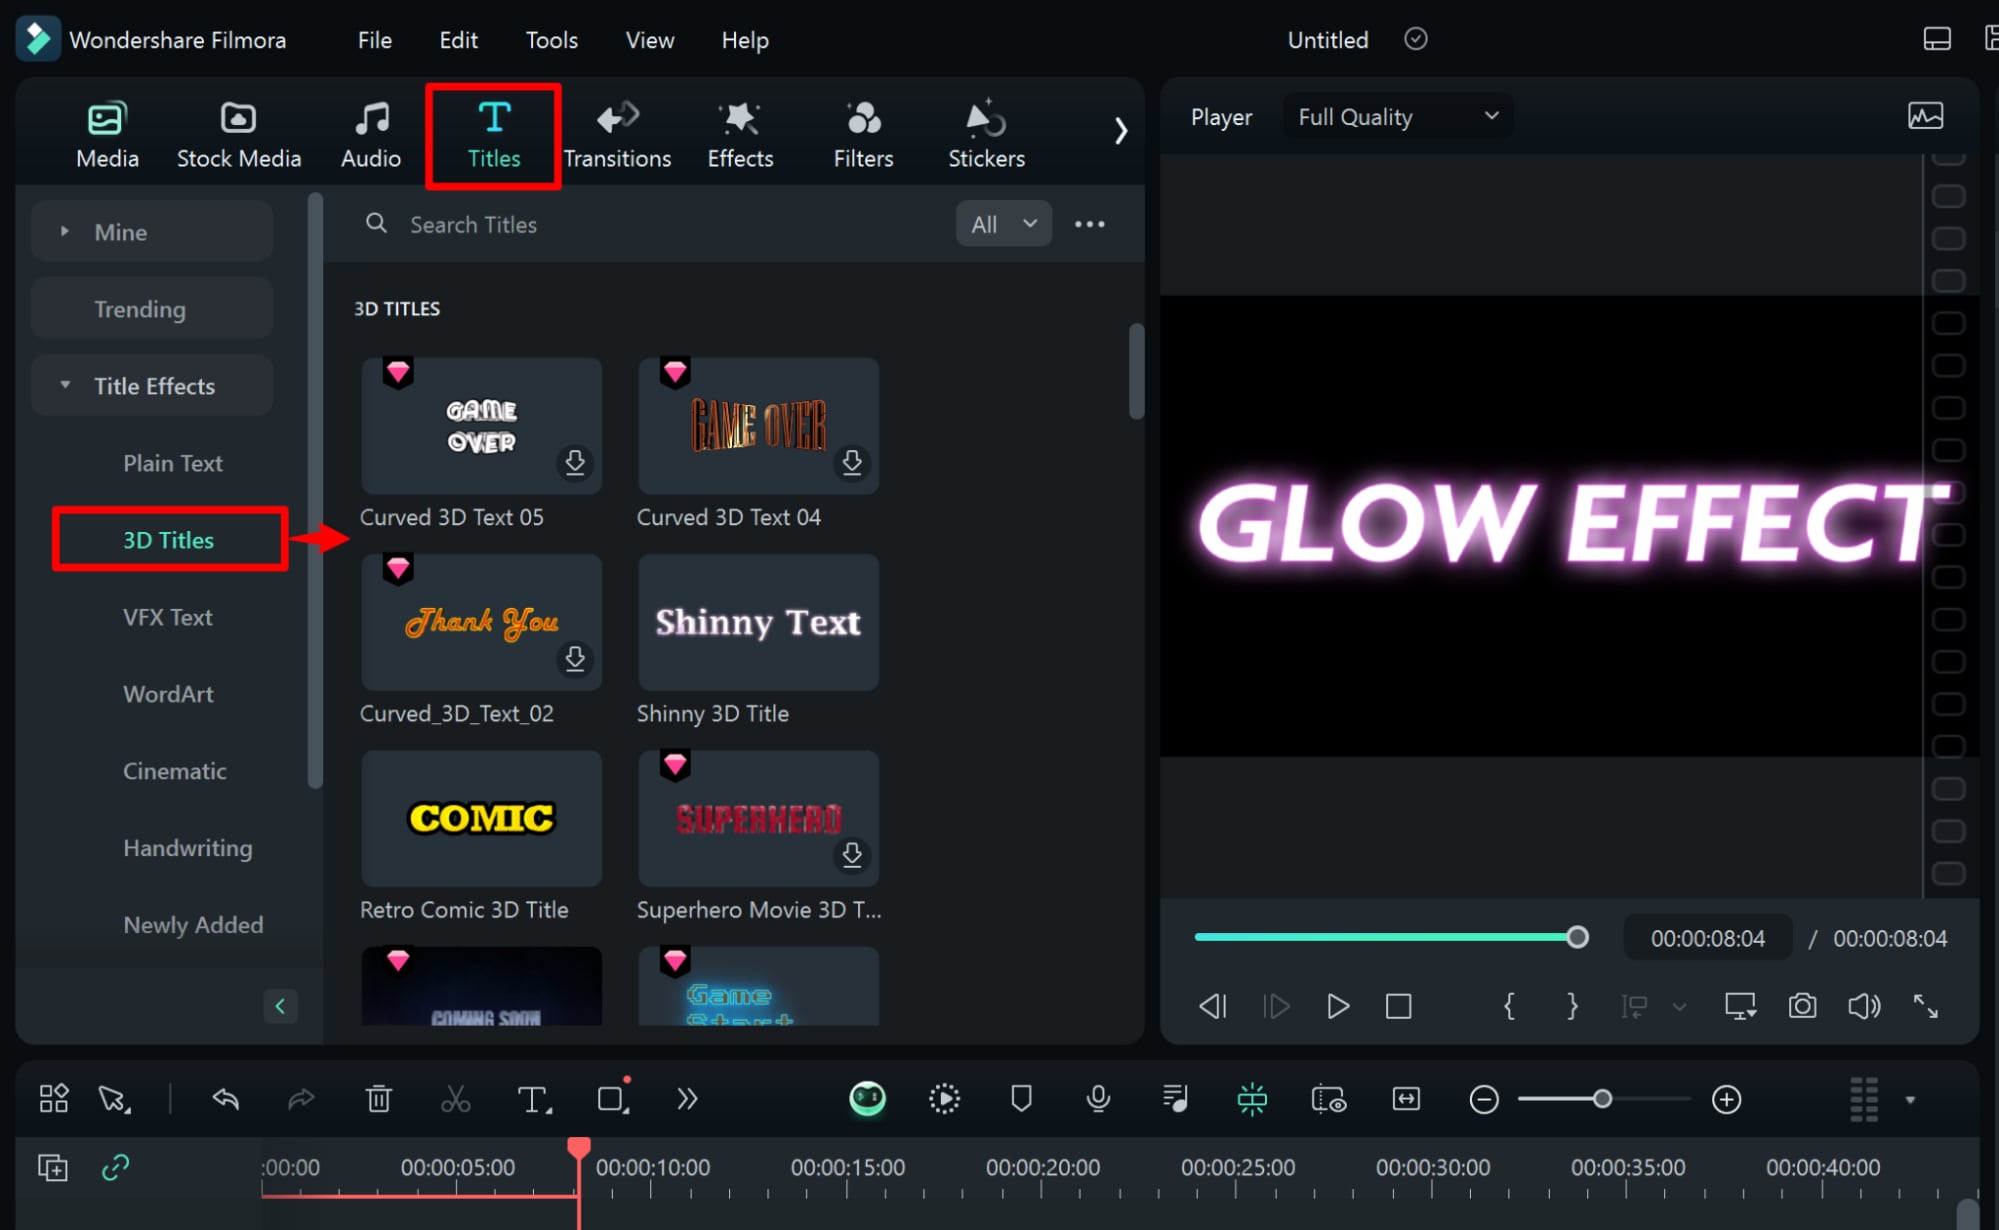
Task: Open the All titles filter dropdown
Action: 1000,223
